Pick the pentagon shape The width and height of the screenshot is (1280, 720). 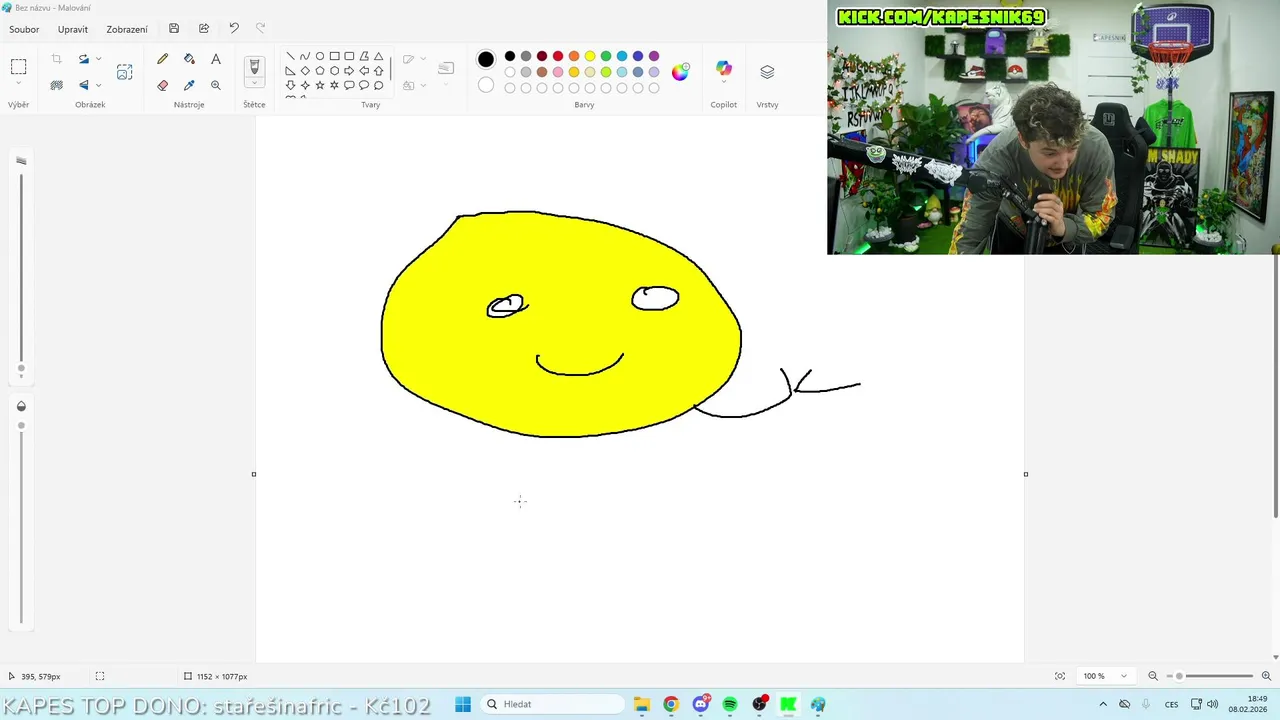320,71
